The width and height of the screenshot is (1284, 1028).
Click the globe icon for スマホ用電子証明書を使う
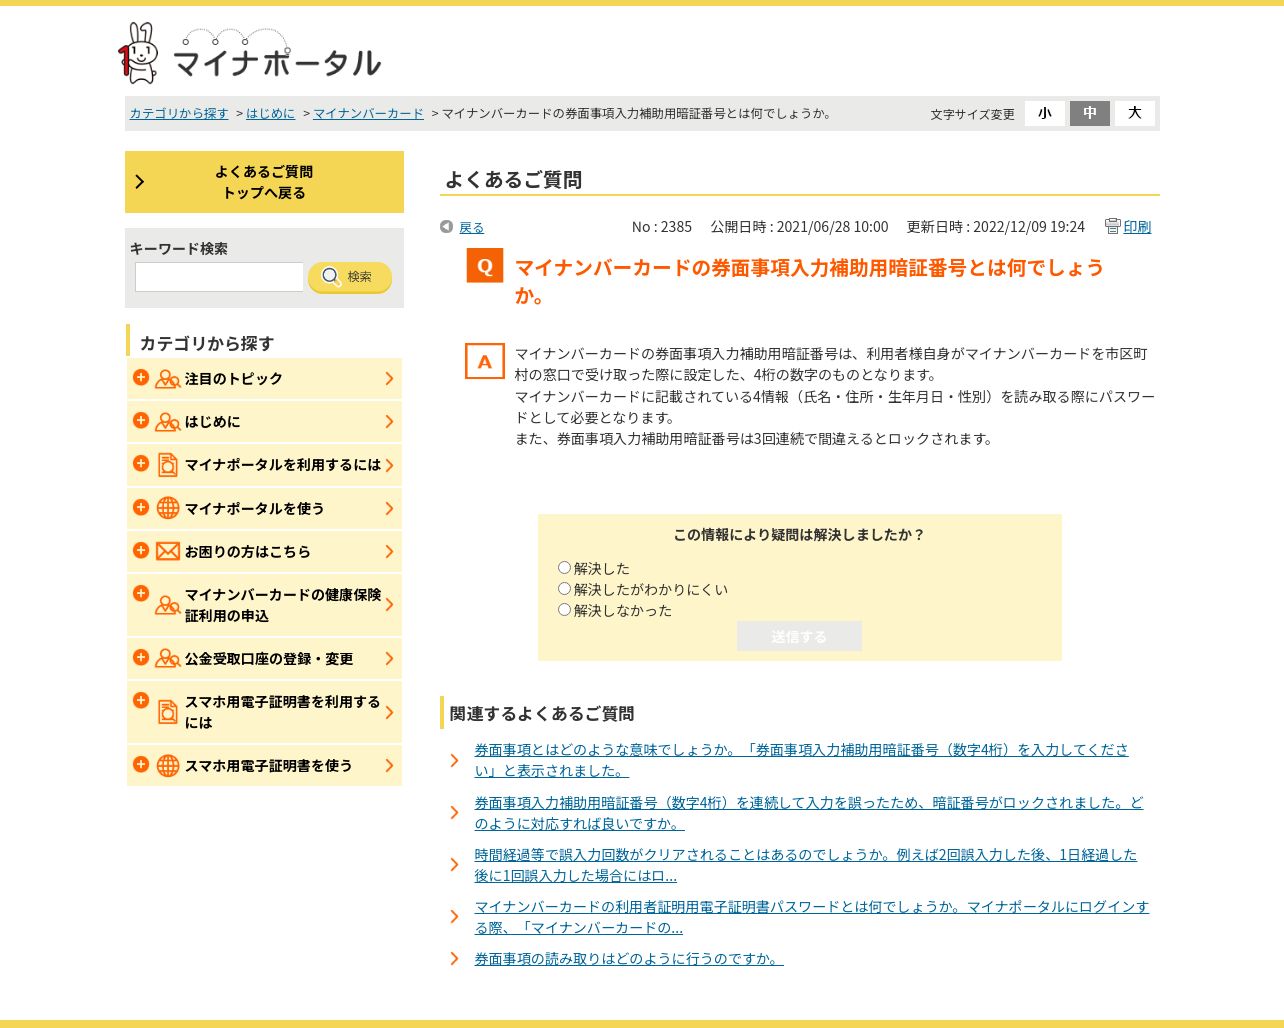point(168,766)
